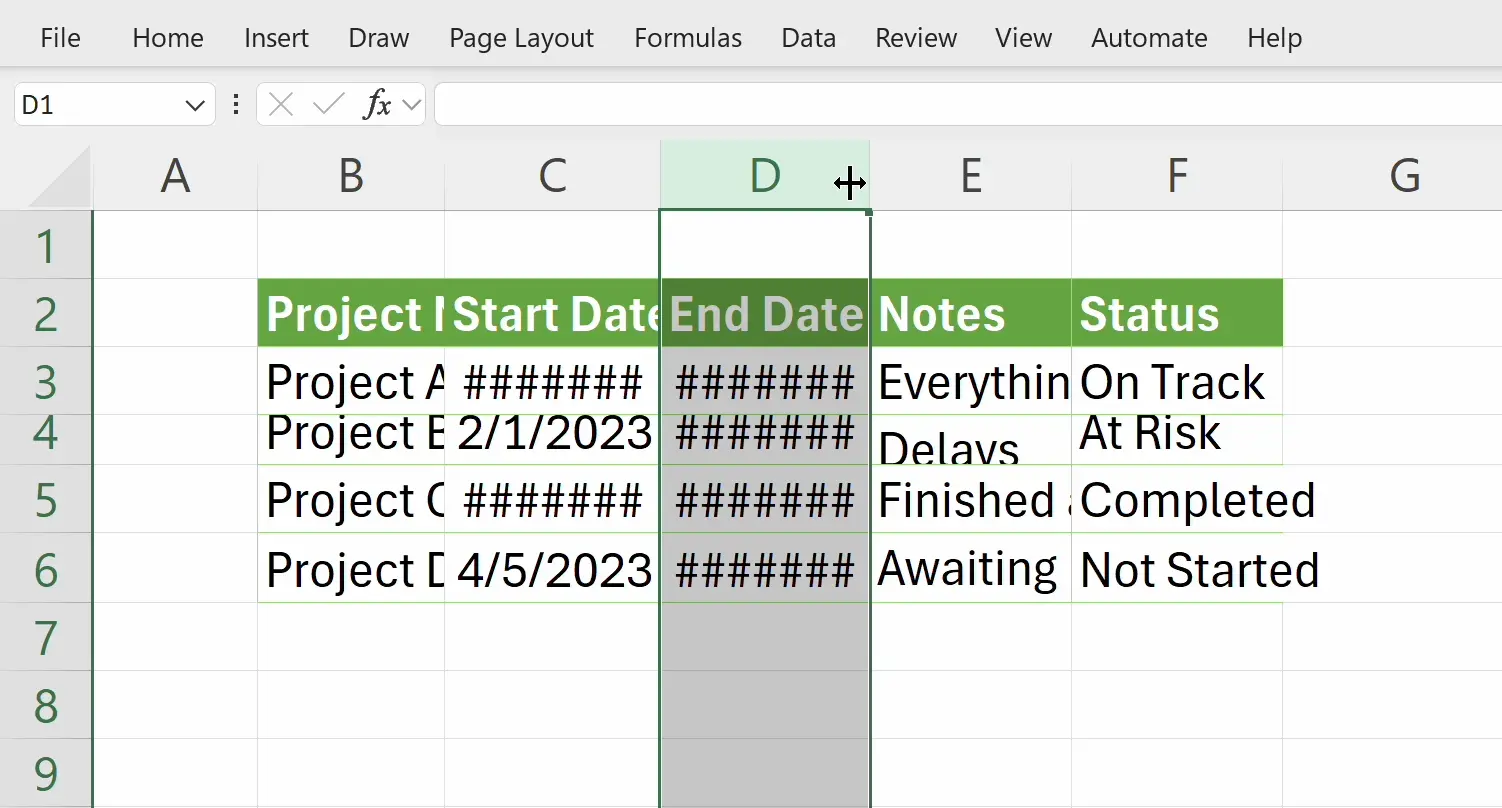The image size is (1502, 808).
Task: Click the 'Project A' cell
Action: coord(350,382)
